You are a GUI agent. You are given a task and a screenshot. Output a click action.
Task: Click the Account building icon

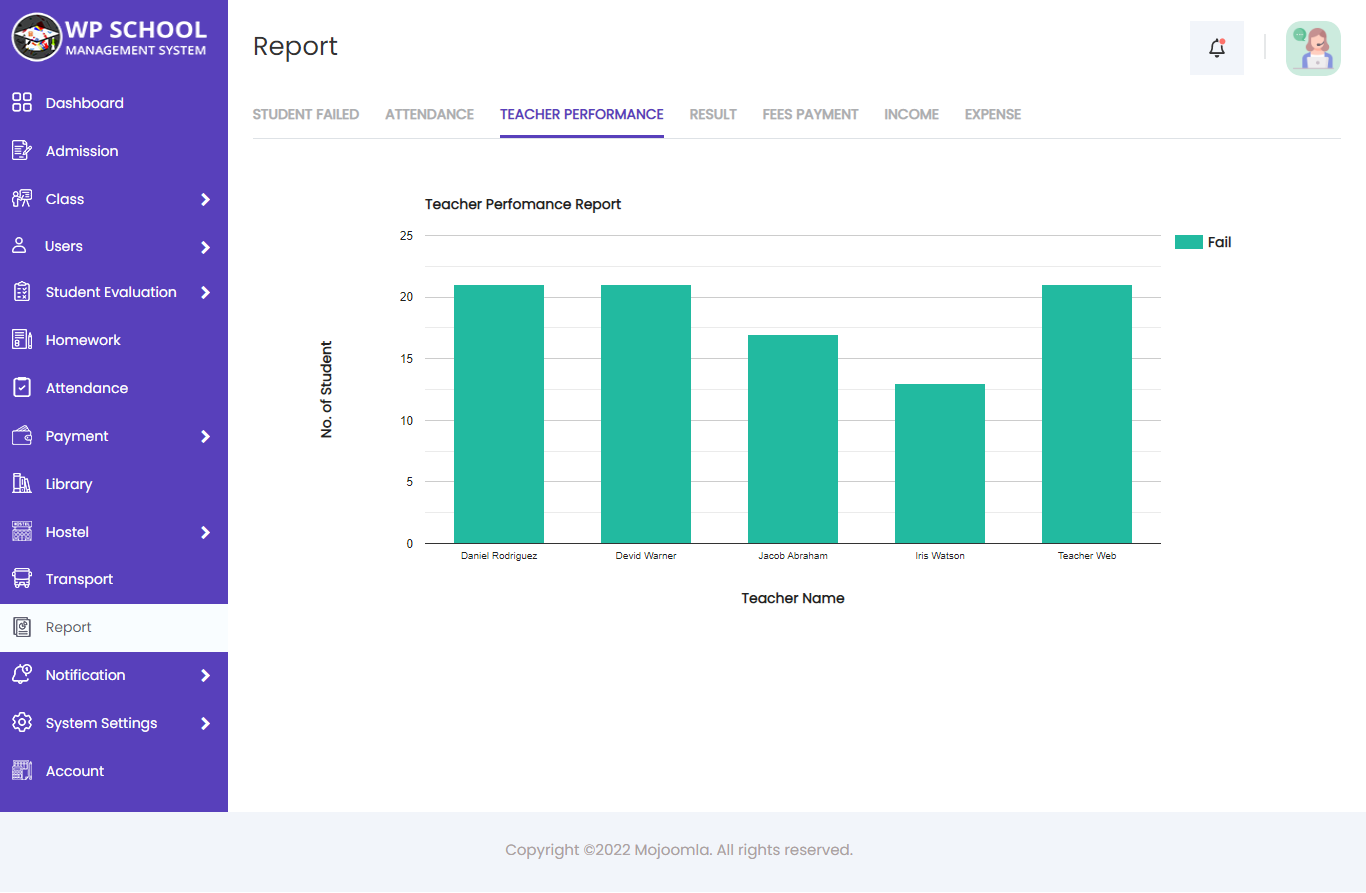22,771
